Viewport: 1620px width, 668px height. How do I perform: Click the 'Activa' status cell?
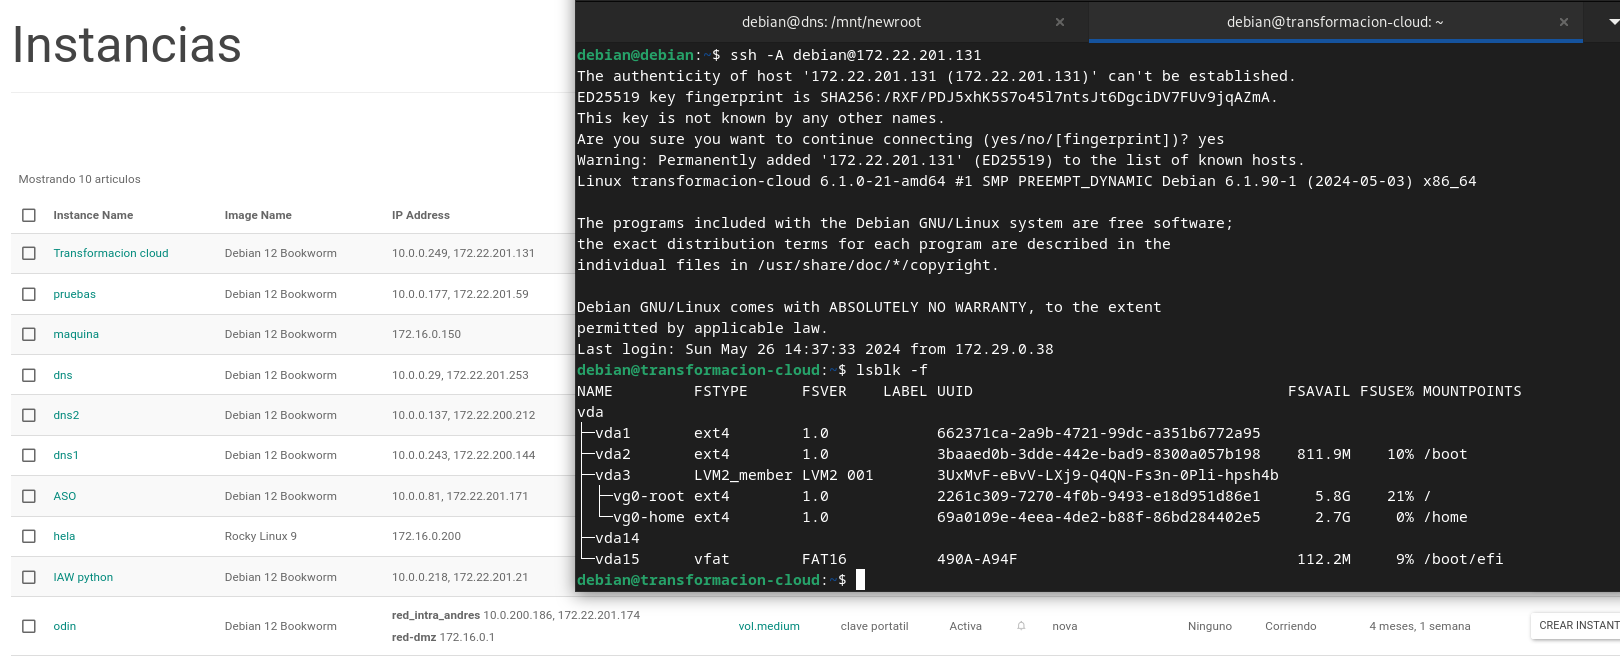(x=966, y=626)
